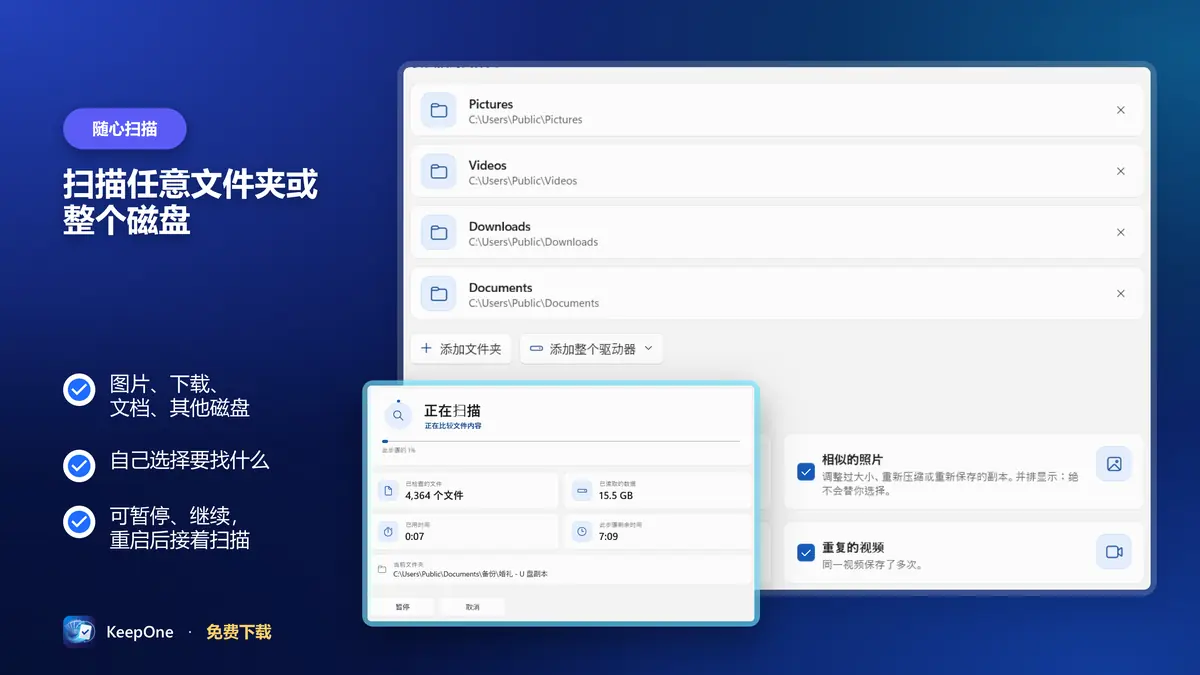This screenshot has width=1200, height=675.
Task: Remove the Pictures folder from the list
Action: (x=1121, y=110)
